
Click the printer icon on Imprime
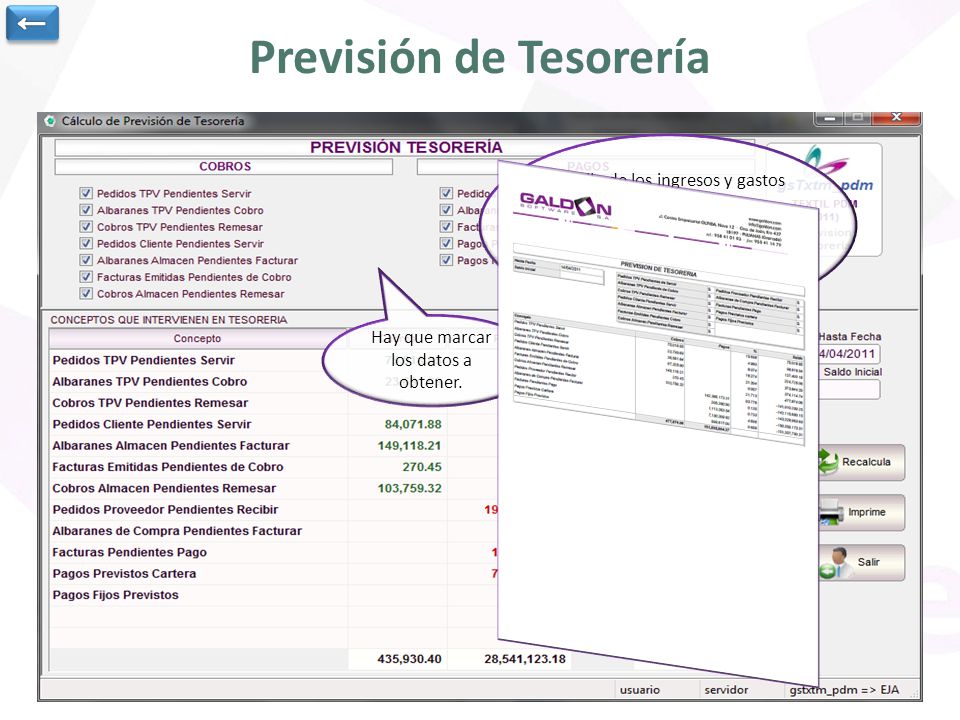831,512
